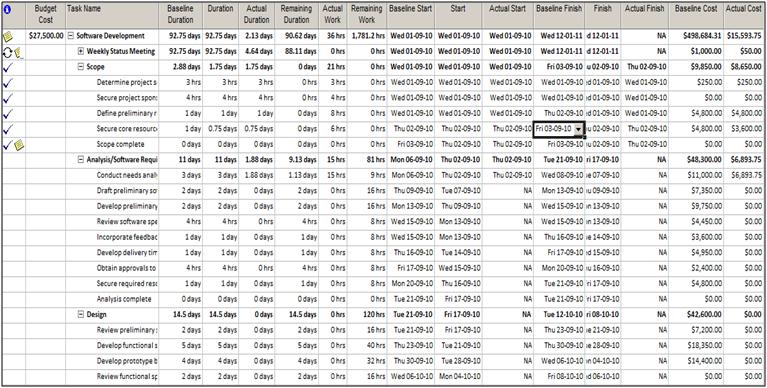Viewport: 767px width, 388px height.
Task: Select the Baseline Duration column header
Action: pyautogui.click(x=180, y=15)
